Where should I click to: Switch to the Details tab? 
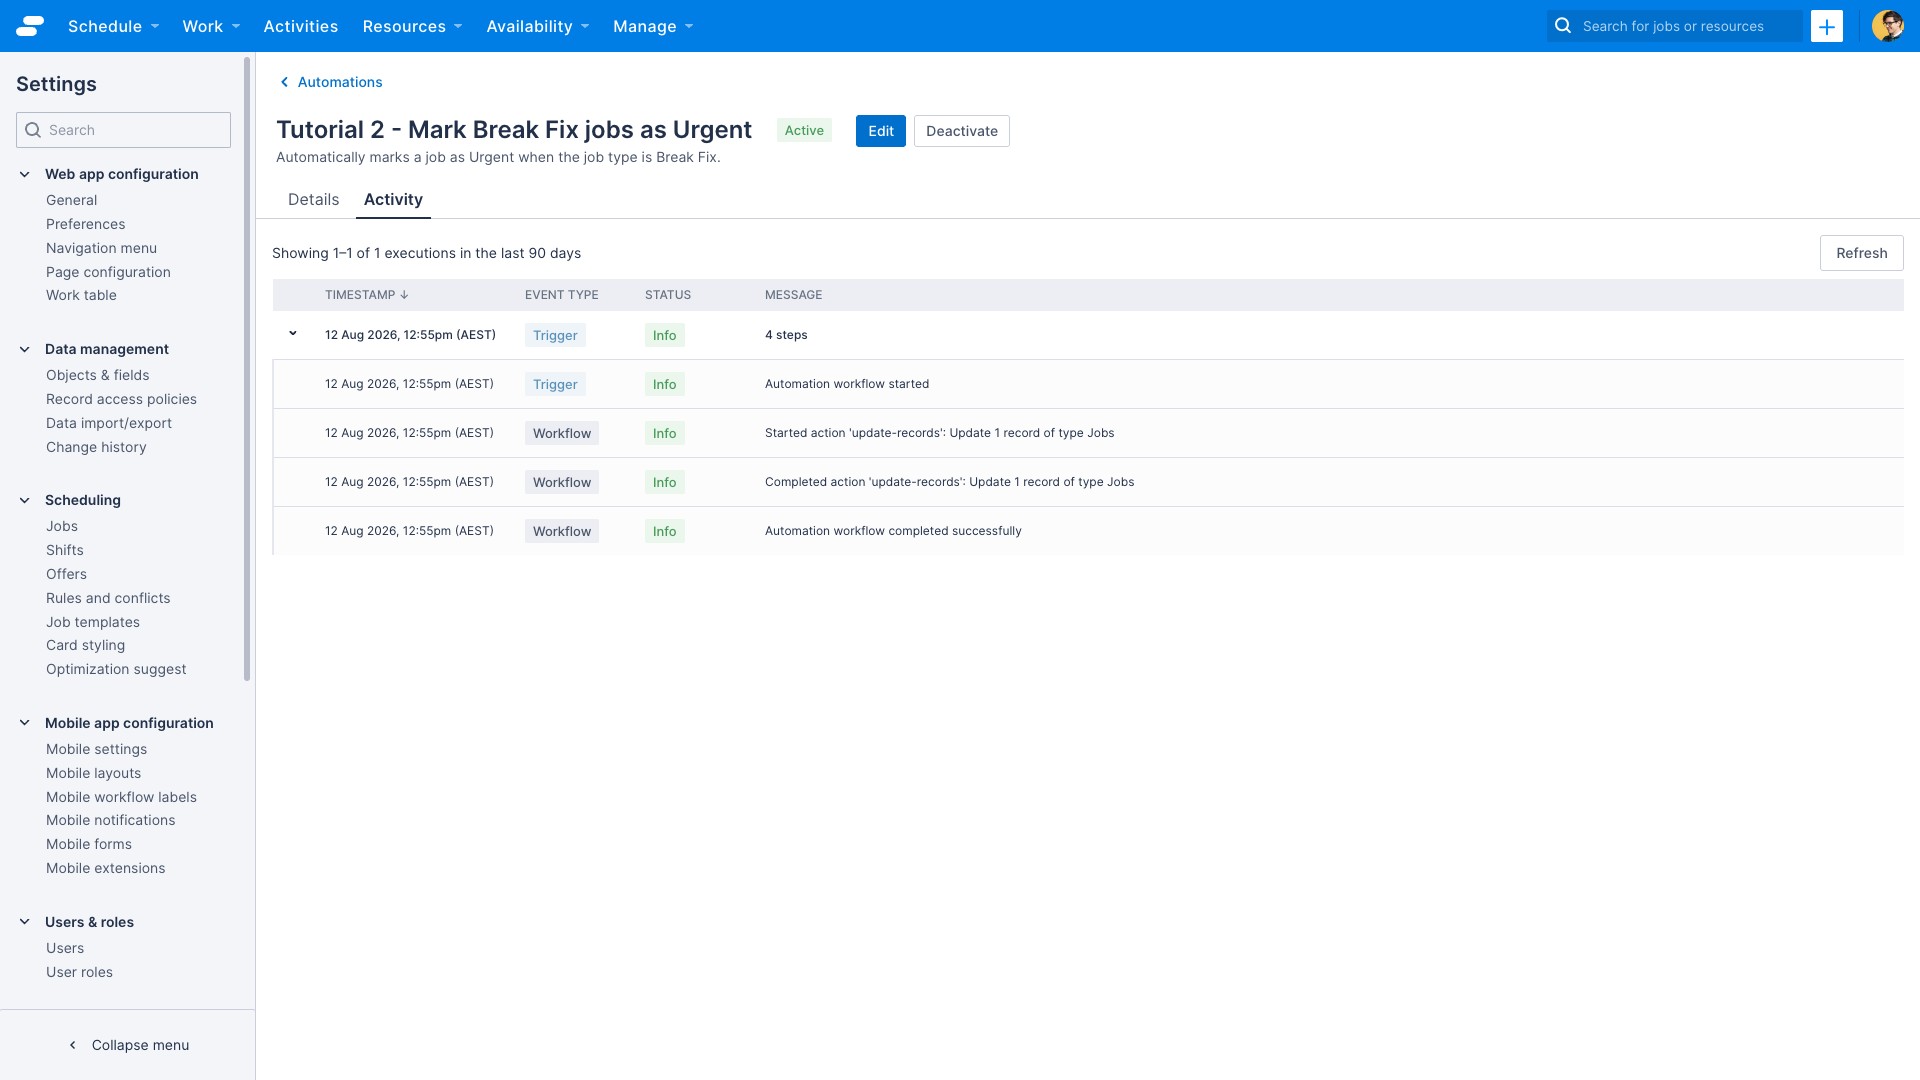(x=313, y=199)
